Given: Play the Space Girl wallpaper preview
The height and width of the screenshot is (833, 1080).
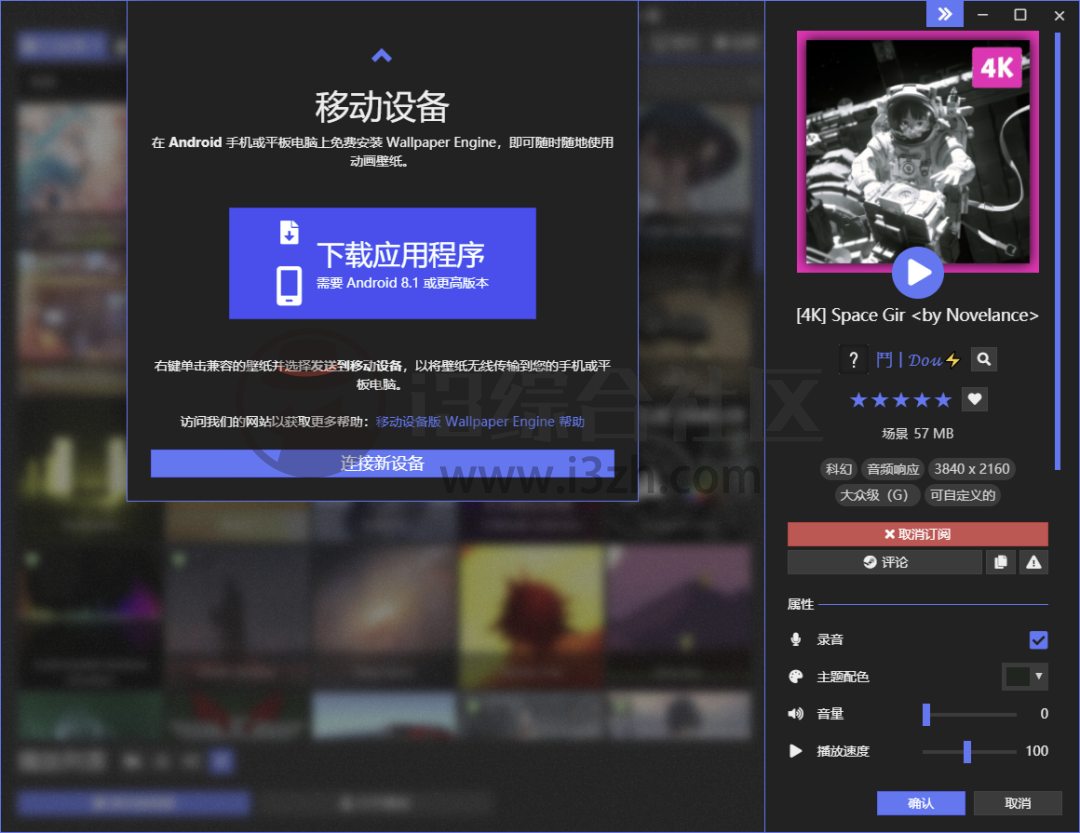Looking at the screenshot, I should click(x=917, y=273).
